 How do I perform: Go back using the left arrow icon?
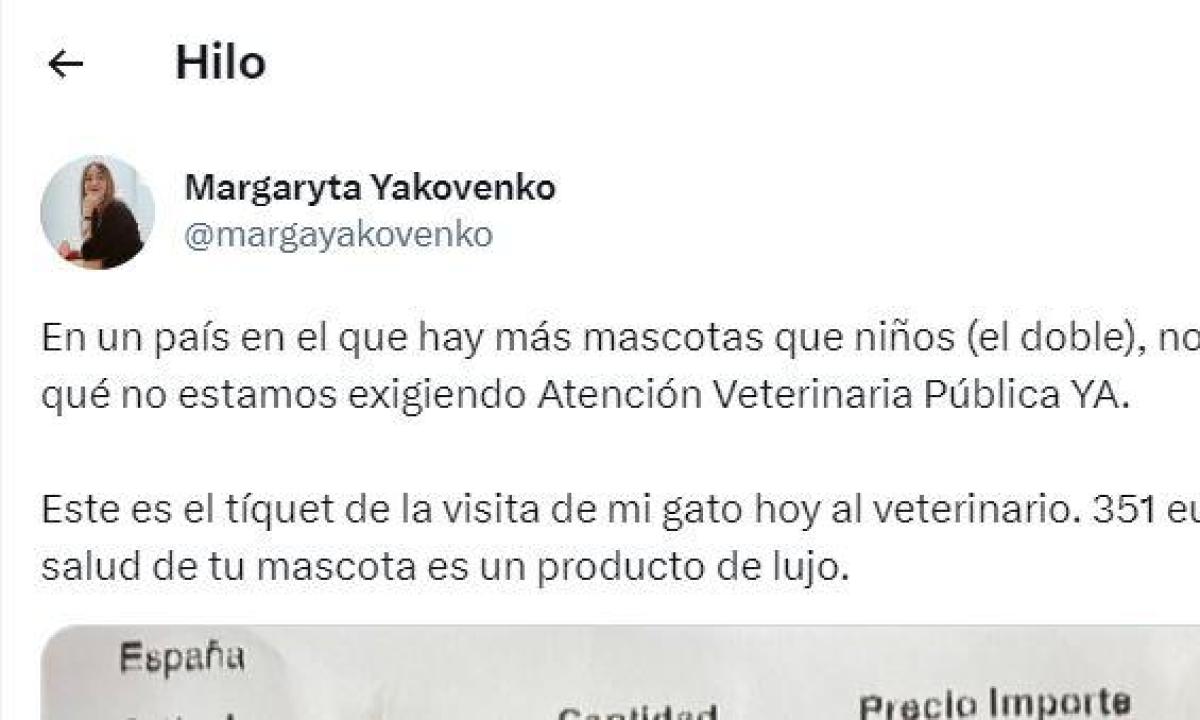(x=65, y=64)
